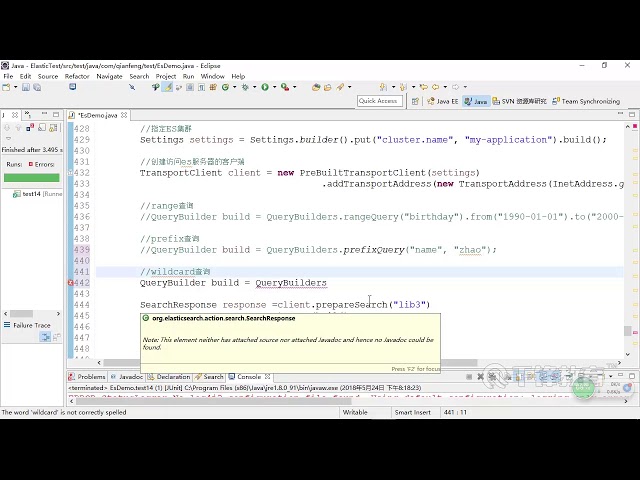Click the Run (green play) toolbar icon
640x480 pixels.
tap(265, 87)
